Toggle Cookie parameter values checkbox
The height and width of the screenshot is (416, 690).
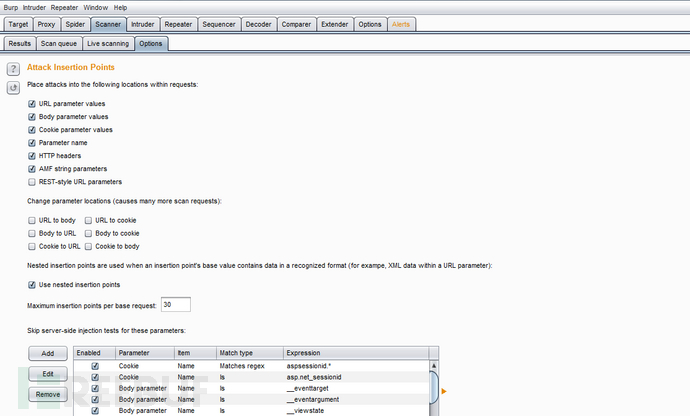point(32,130)
